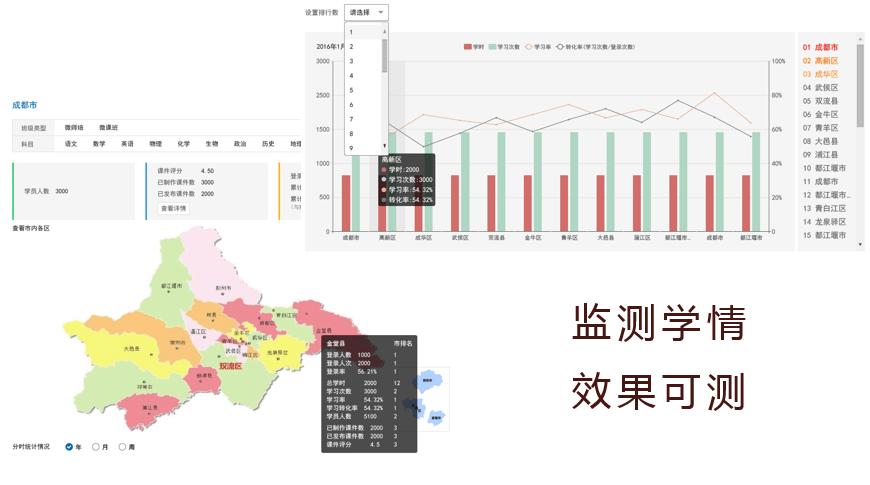Select the 历史 subject filter
The width and height of the screenshot is (870, 485).
pos(268,144)
